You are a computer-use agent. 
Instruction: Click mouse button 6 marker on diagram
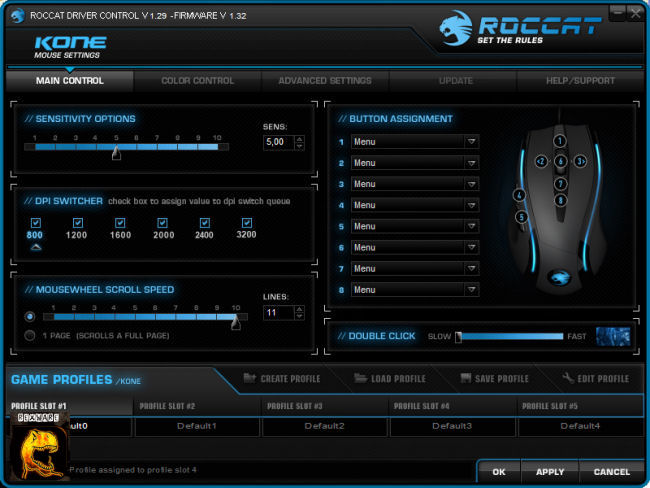tap(560, 161)
